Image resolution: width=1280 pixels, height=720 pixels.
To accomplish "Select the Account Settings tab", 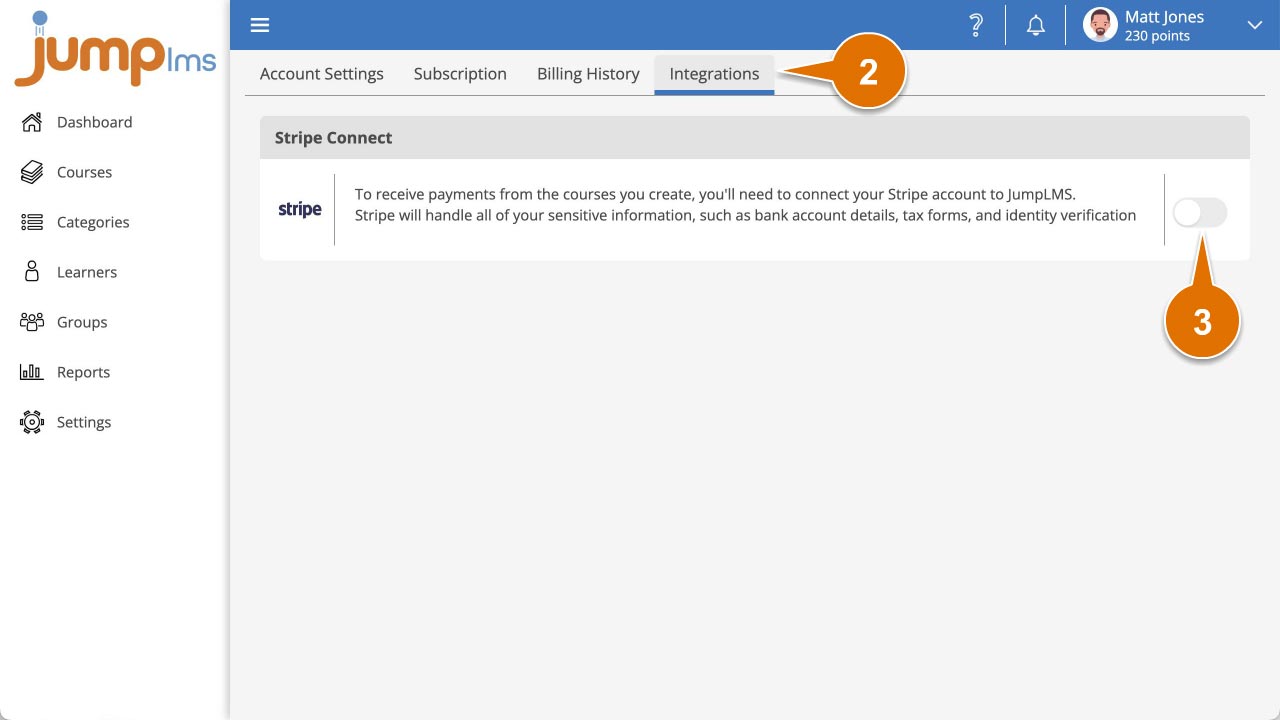I will coord(321,73).
